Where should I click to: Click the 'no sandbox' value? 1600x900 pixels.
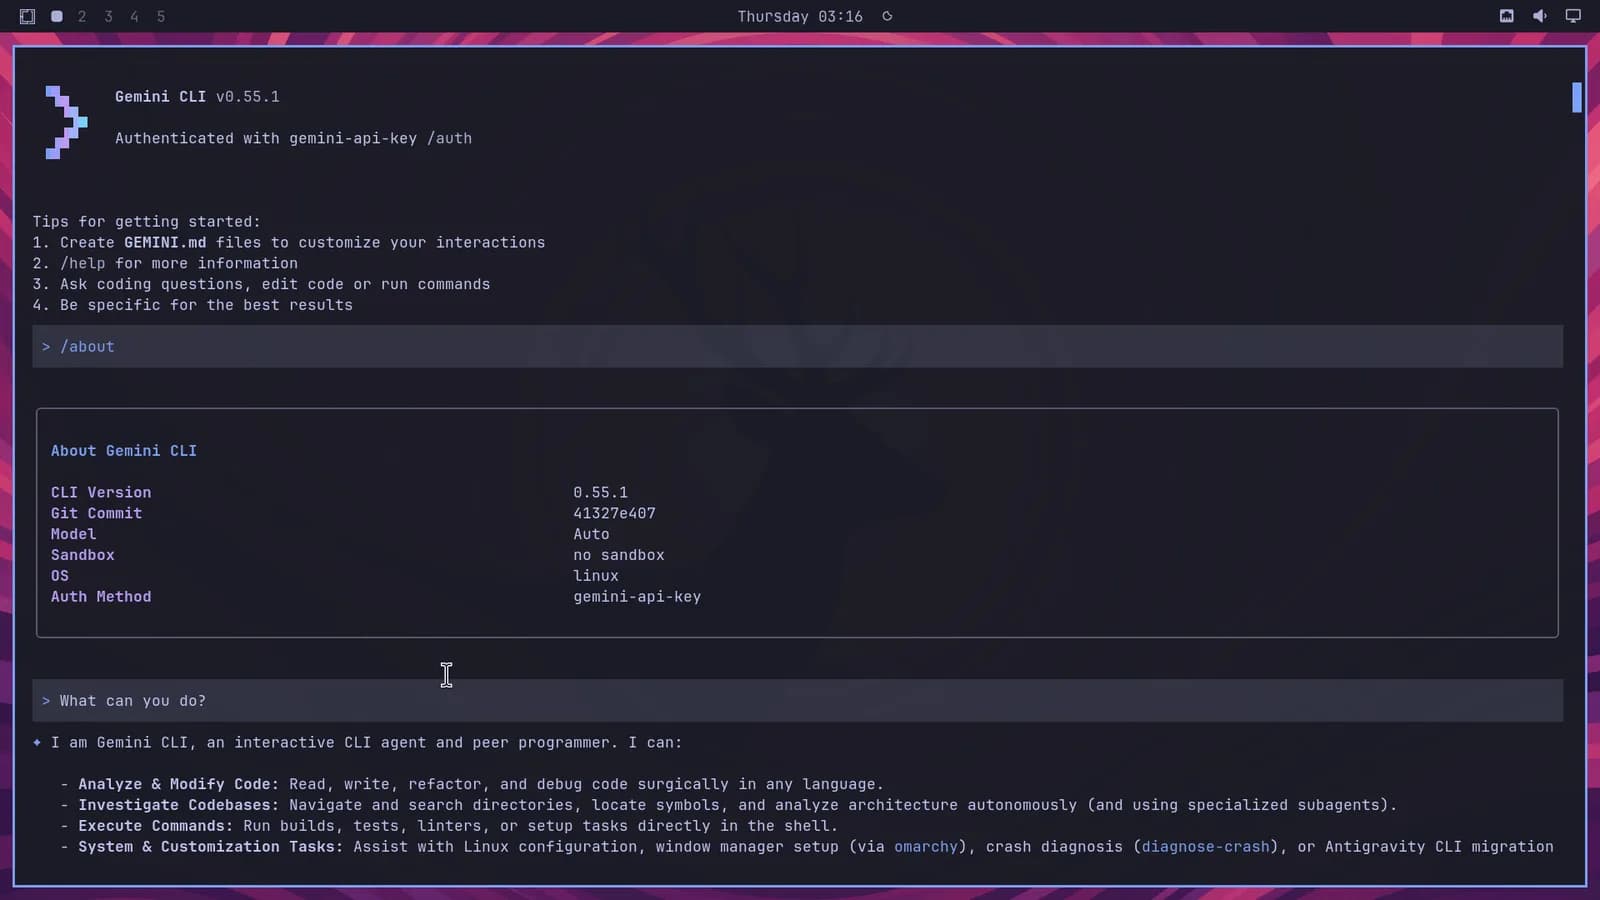[619, 555]
